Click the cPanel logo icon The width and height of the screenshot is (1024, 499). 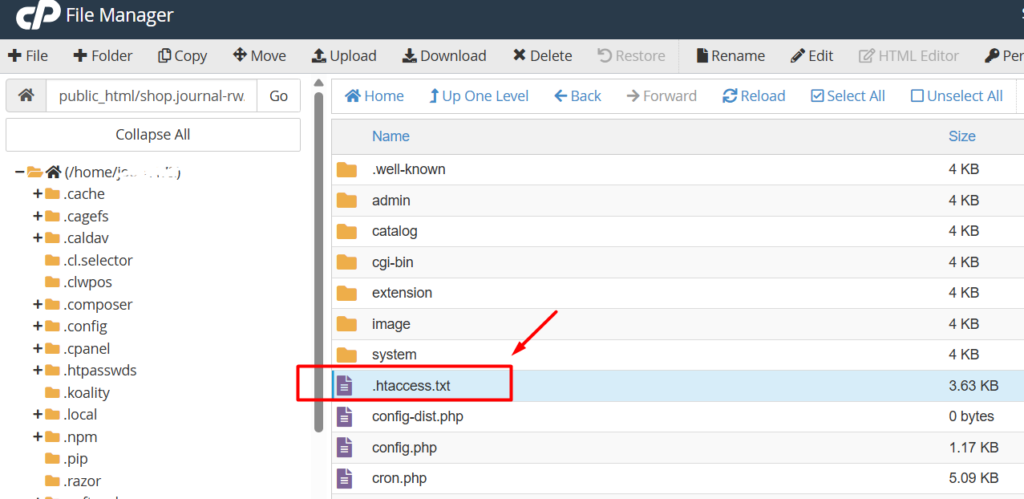tap(37, 16)
